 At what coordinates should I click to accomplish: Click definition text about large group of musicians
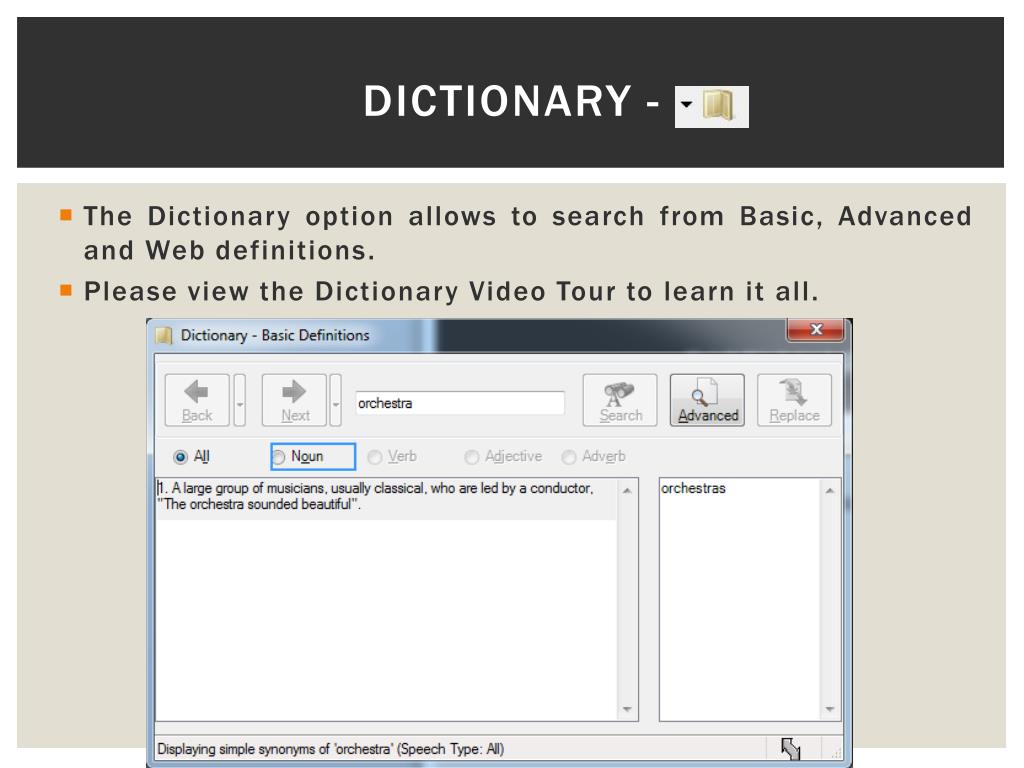click(x=376, y=496)
